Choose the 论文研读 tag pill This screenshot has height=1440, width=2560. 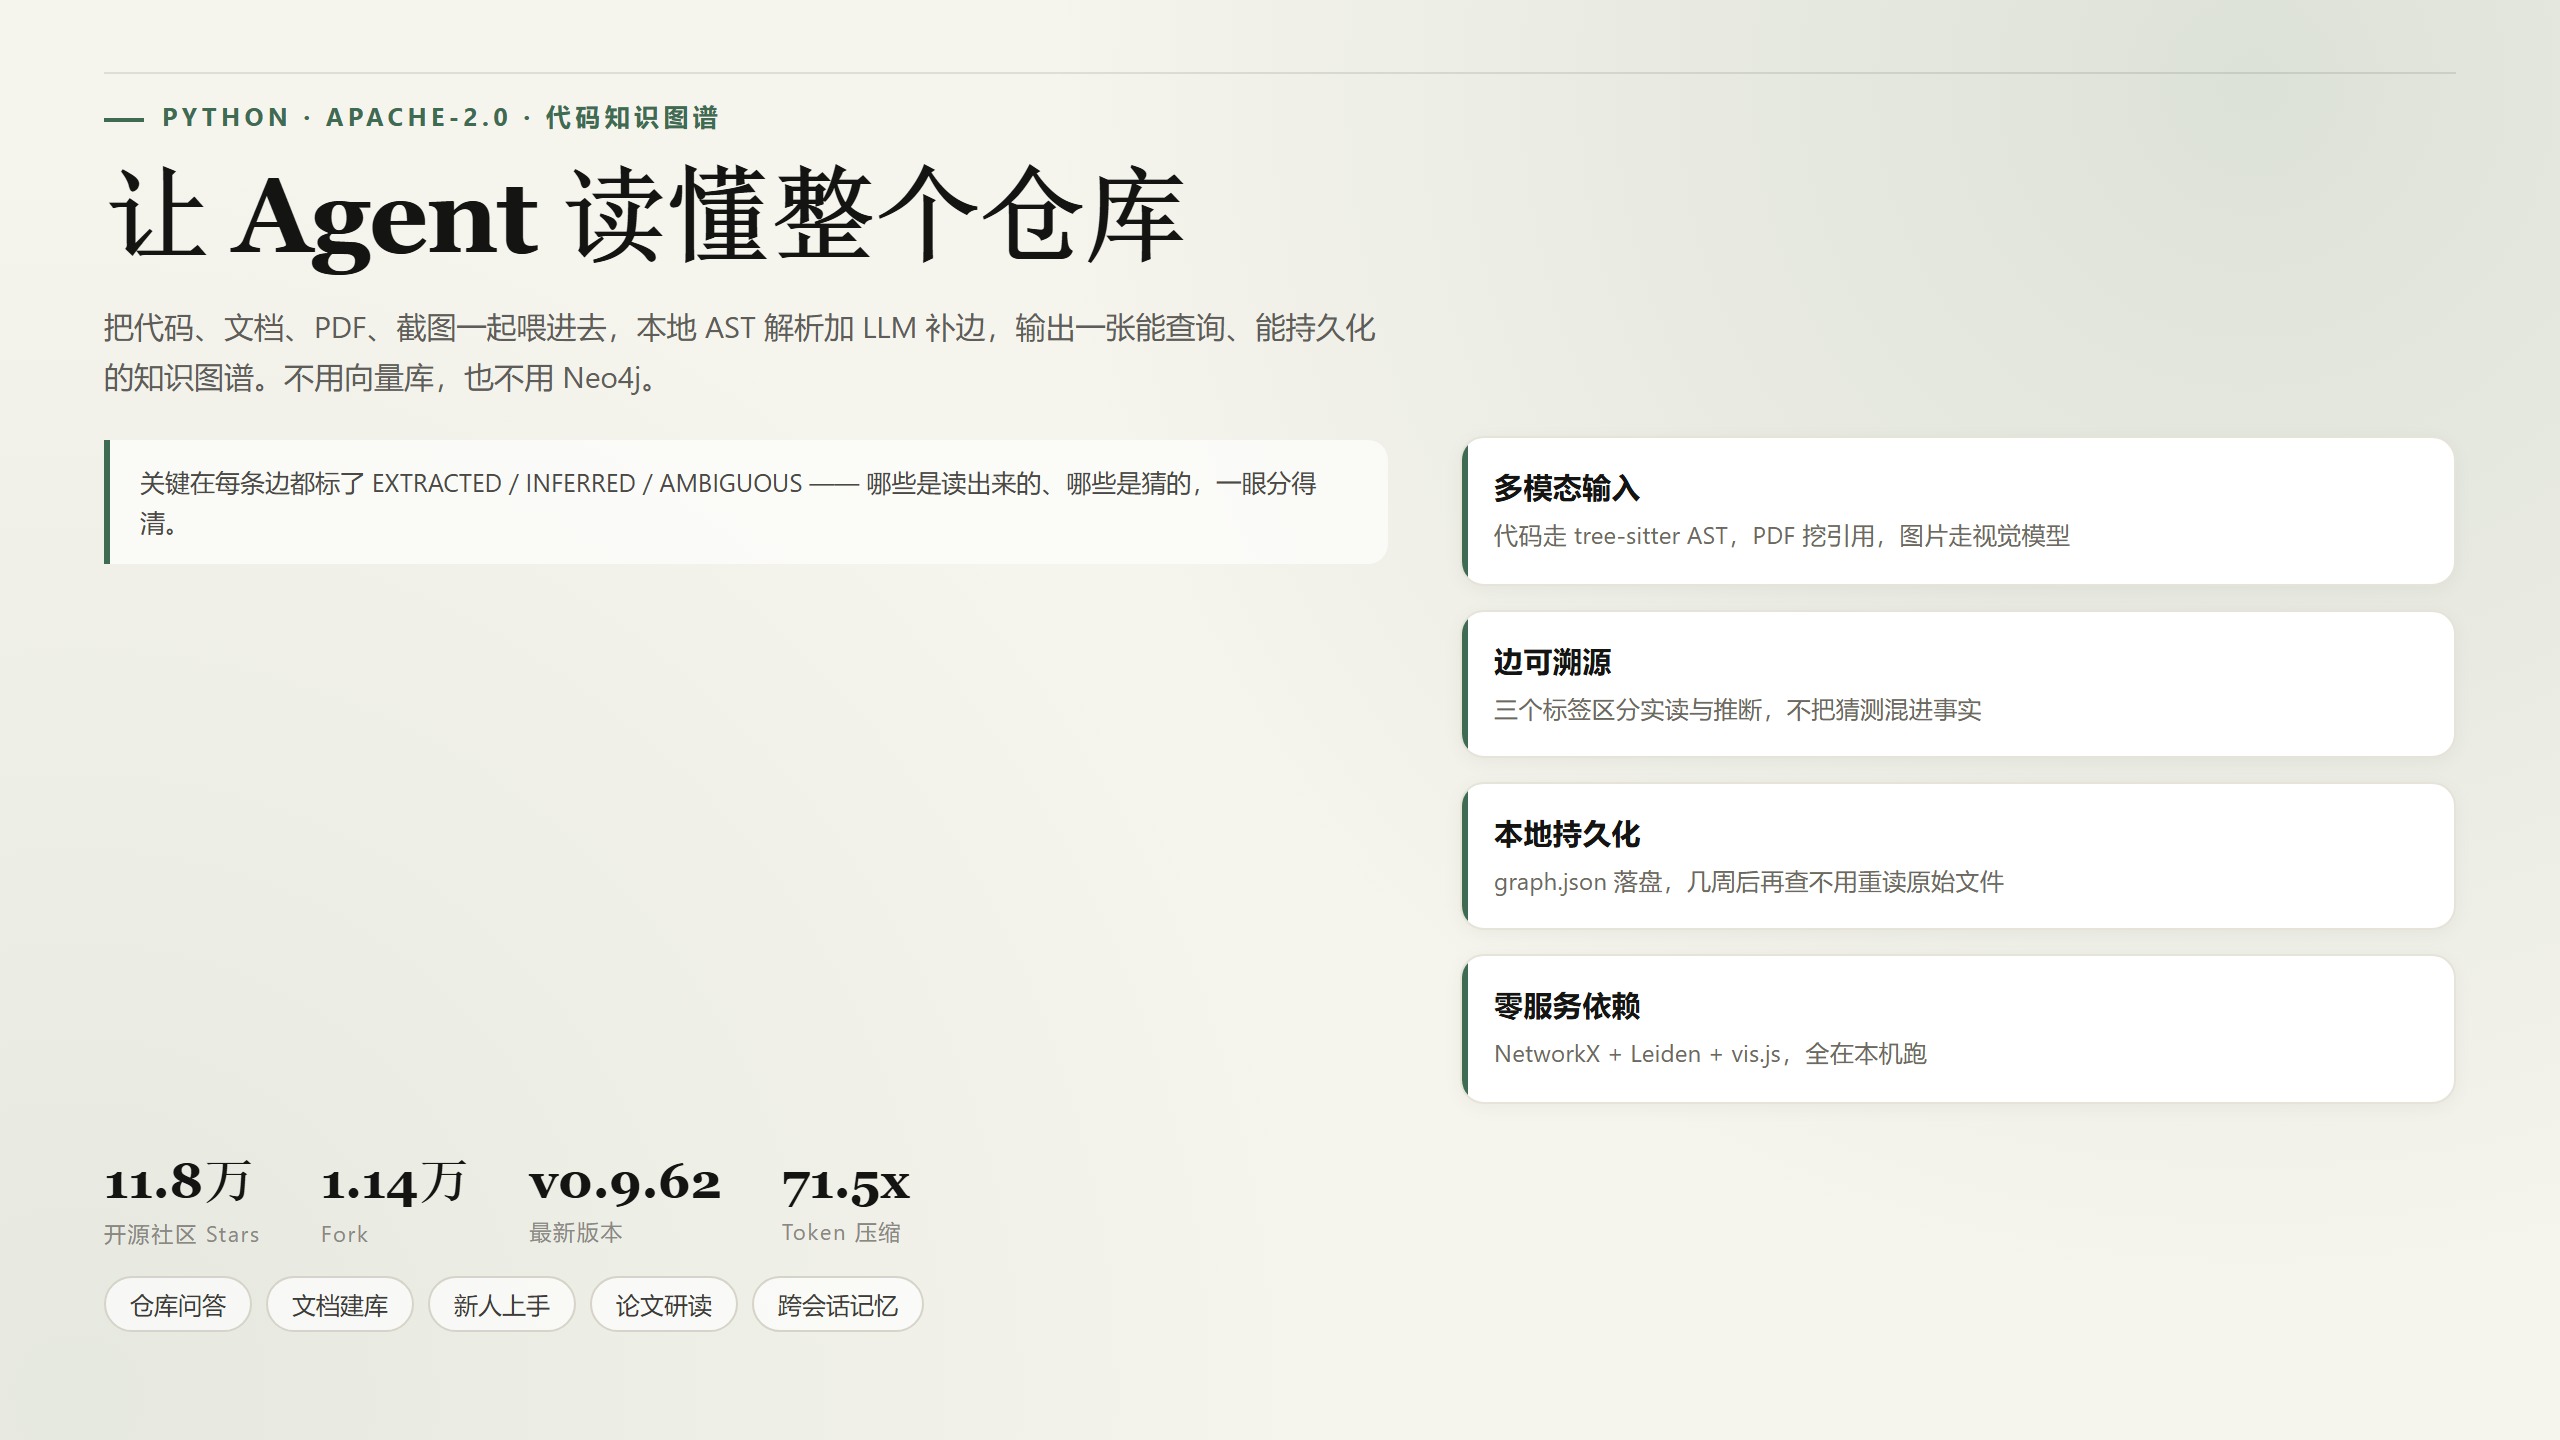click(x=664, y=1305)
